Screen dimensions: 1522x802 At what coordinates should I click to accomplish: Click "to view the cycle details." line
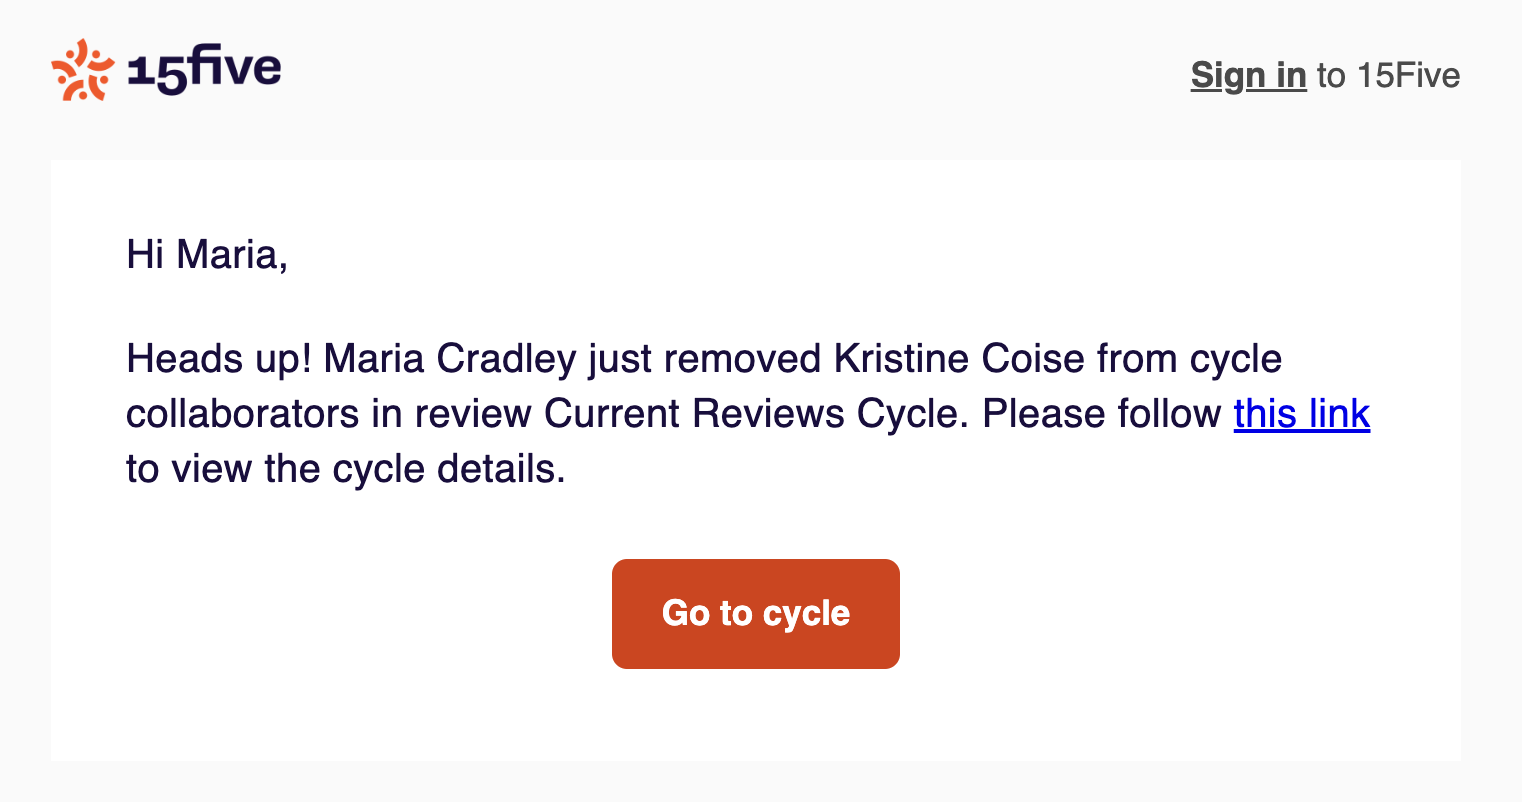(x=346, y=468)
